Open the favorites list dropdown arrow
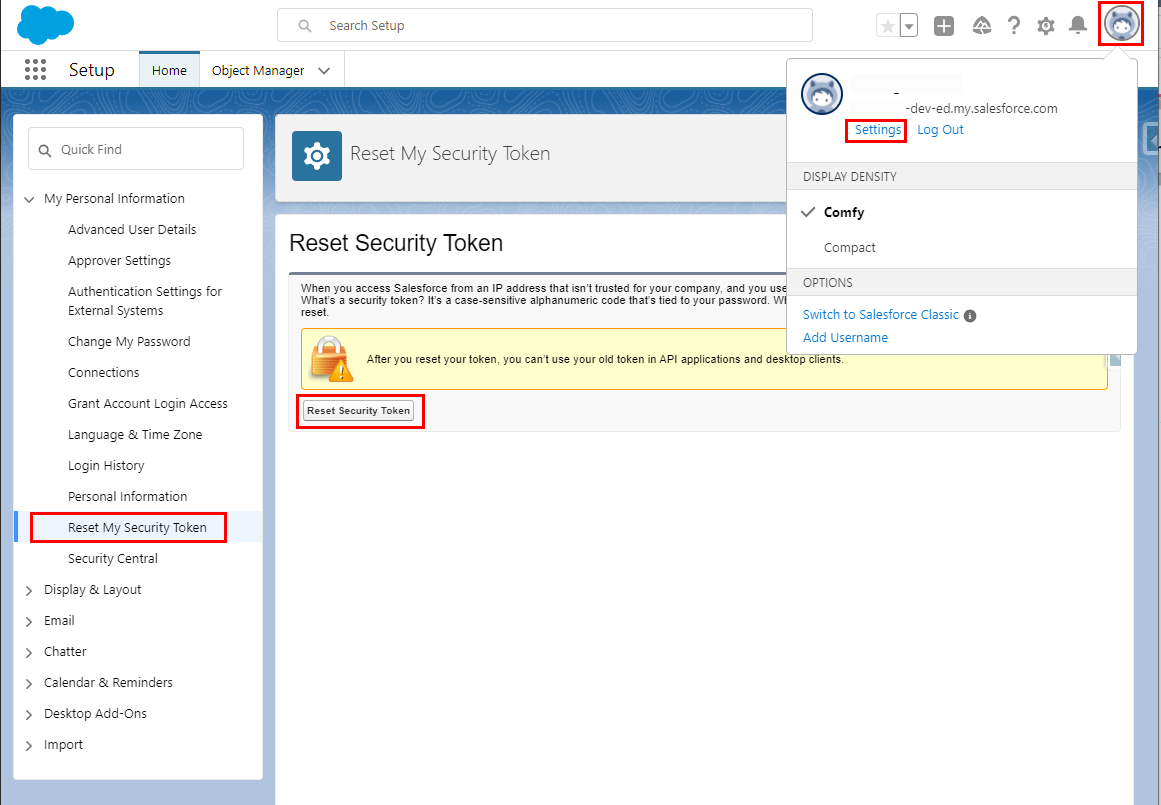1161x805 pixels. [909, 26]
